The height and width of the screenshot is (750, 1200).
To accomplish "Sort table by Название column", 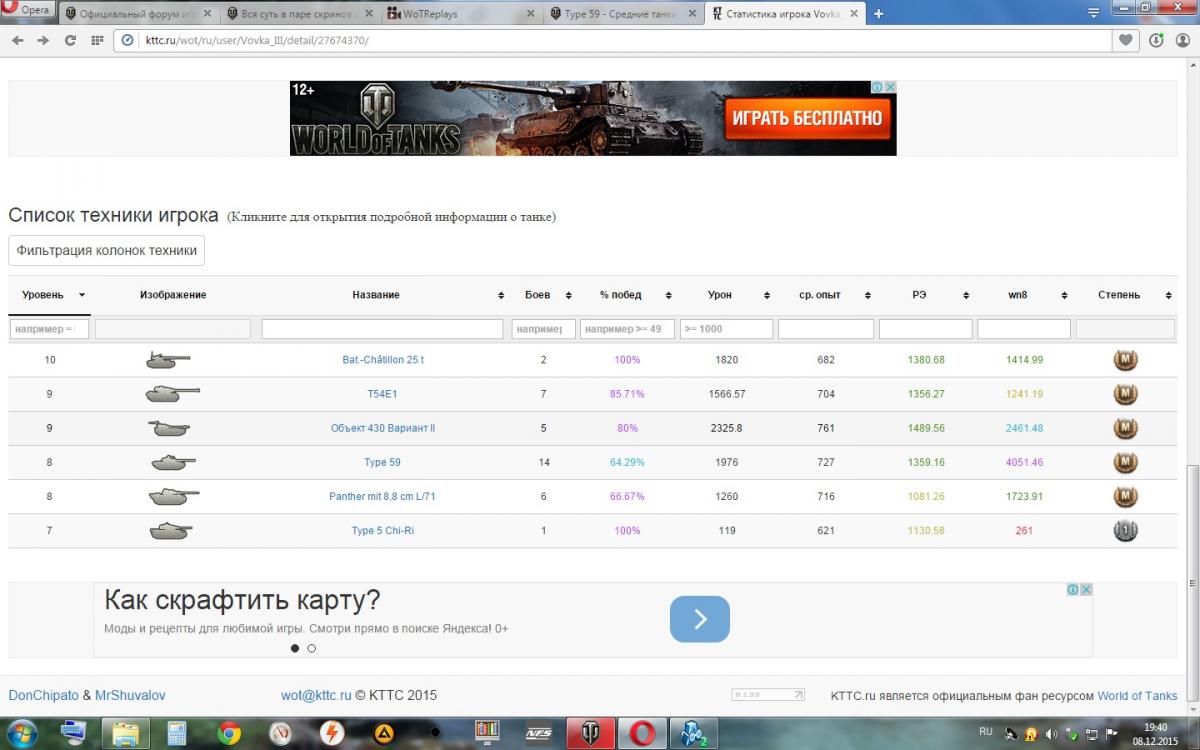I will tap(383, 295).
